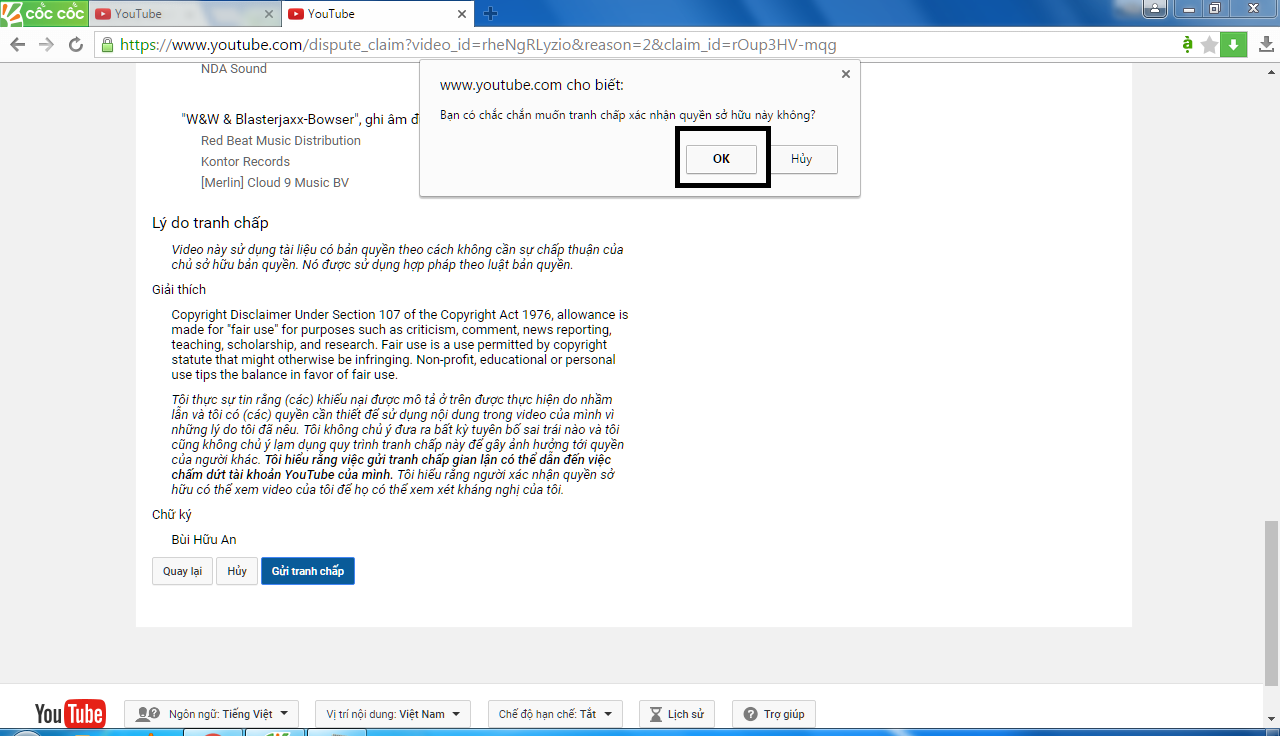Screen dimensions: 1280x736
Task: Click the dialog question 'Bạn có chắc chắn...'
Action: tap(628, 115)
